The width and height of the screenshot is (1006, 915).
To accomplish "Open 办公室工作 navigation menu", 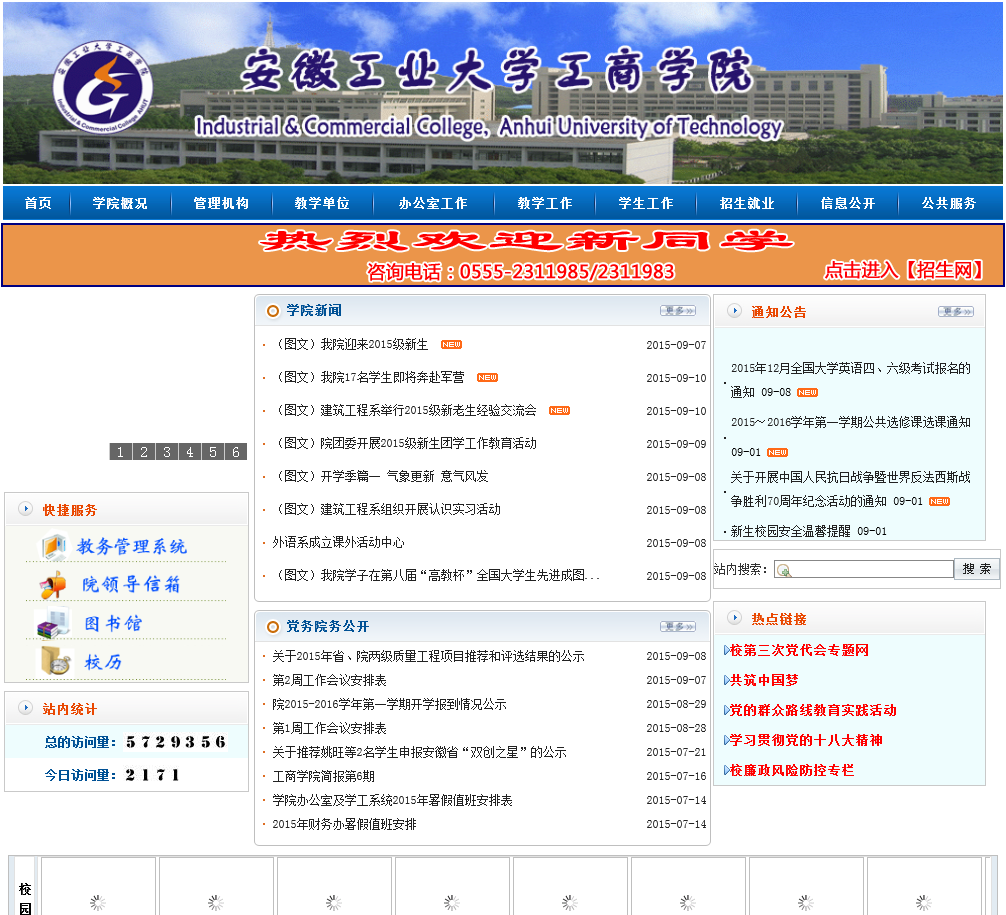I will click(x=433, y=203).
